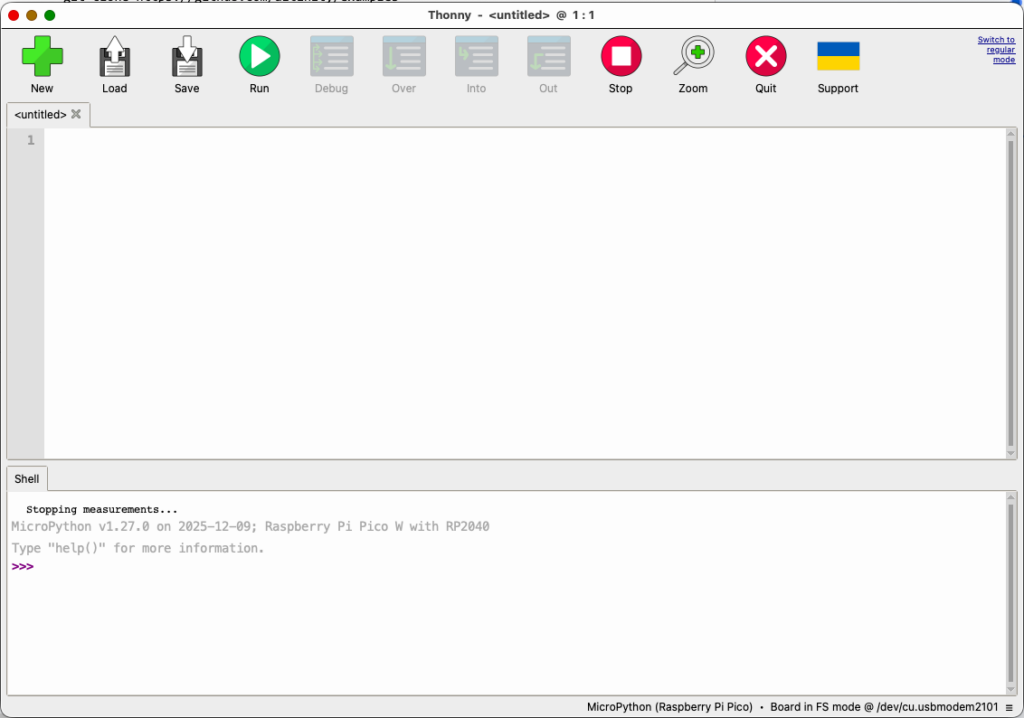Image resolution: width=1024 pixels, height=718 pixels.
Task: Quit Thonny using the red X icon
Action: (x=766, y=57)
